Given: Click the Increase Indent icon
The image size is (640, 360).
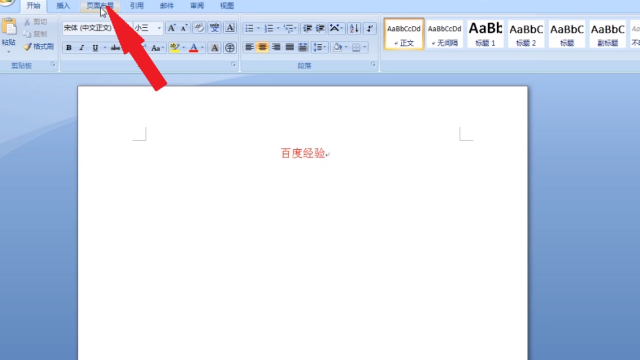Looking at the screenshot, I should pos(320,28).
